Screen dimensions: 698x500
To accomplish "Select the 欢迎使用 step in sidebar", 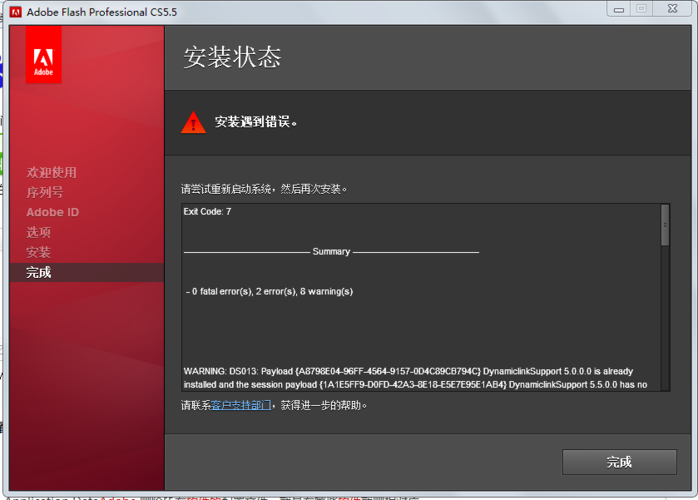I will coord(51,172).
